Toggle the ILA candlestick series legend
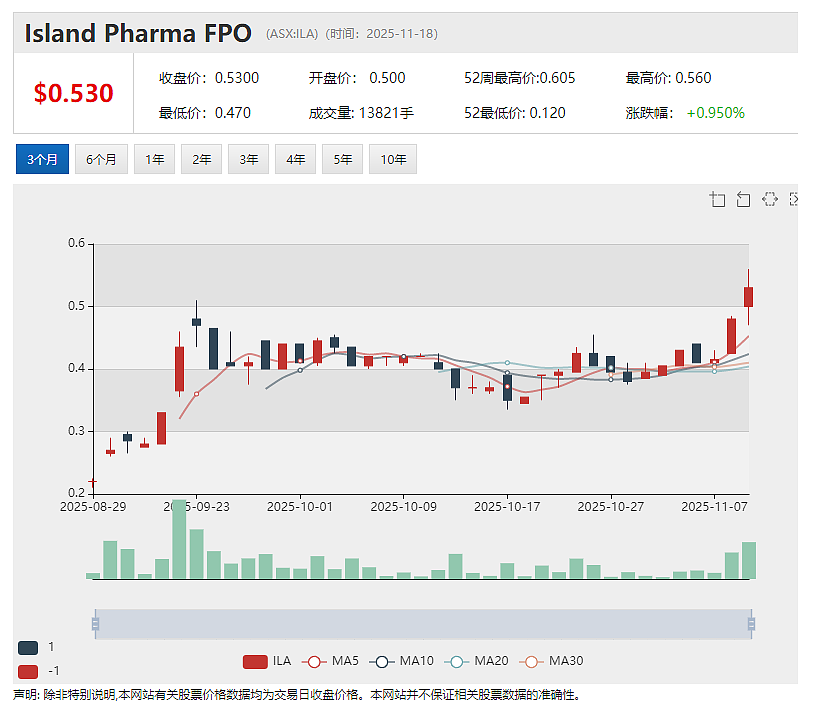 tap(267, 661)
